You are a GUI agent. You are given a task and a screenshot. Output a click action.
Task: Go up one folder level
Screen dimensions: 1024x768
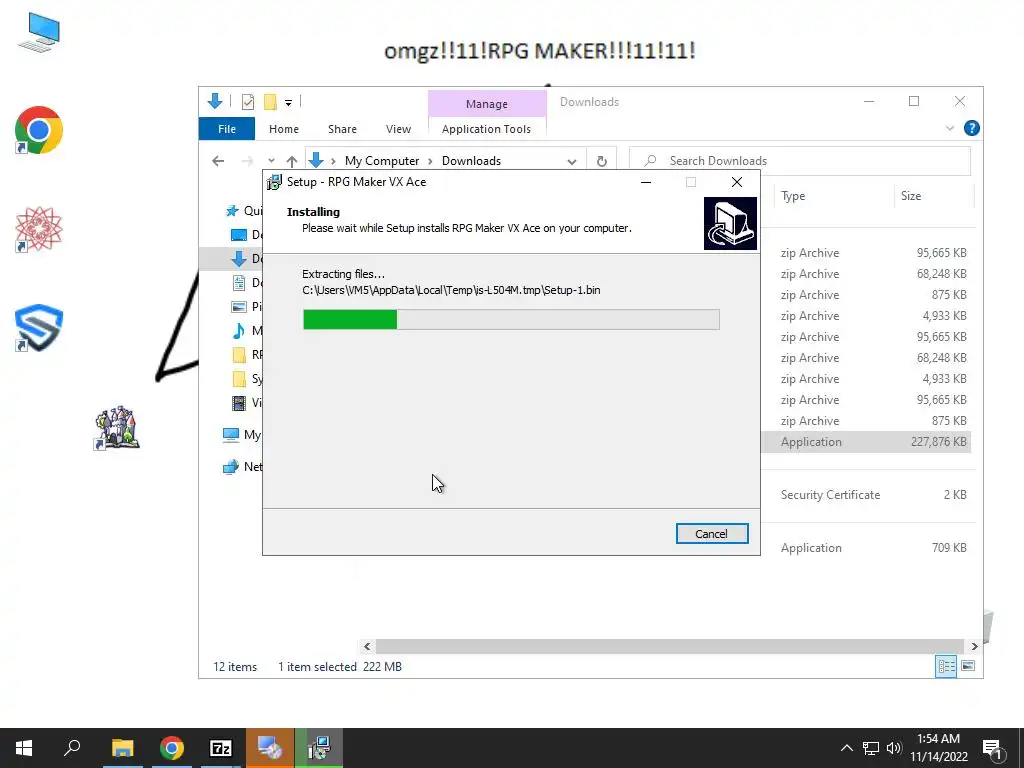(291, 161)
